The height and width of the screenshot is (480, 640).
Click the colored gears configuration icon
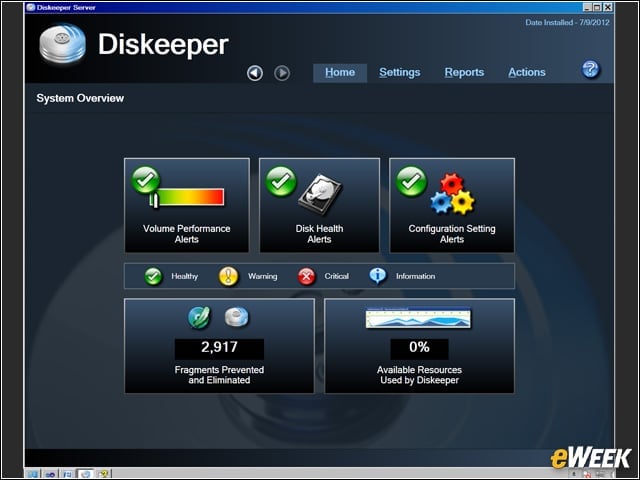(453, 194)
